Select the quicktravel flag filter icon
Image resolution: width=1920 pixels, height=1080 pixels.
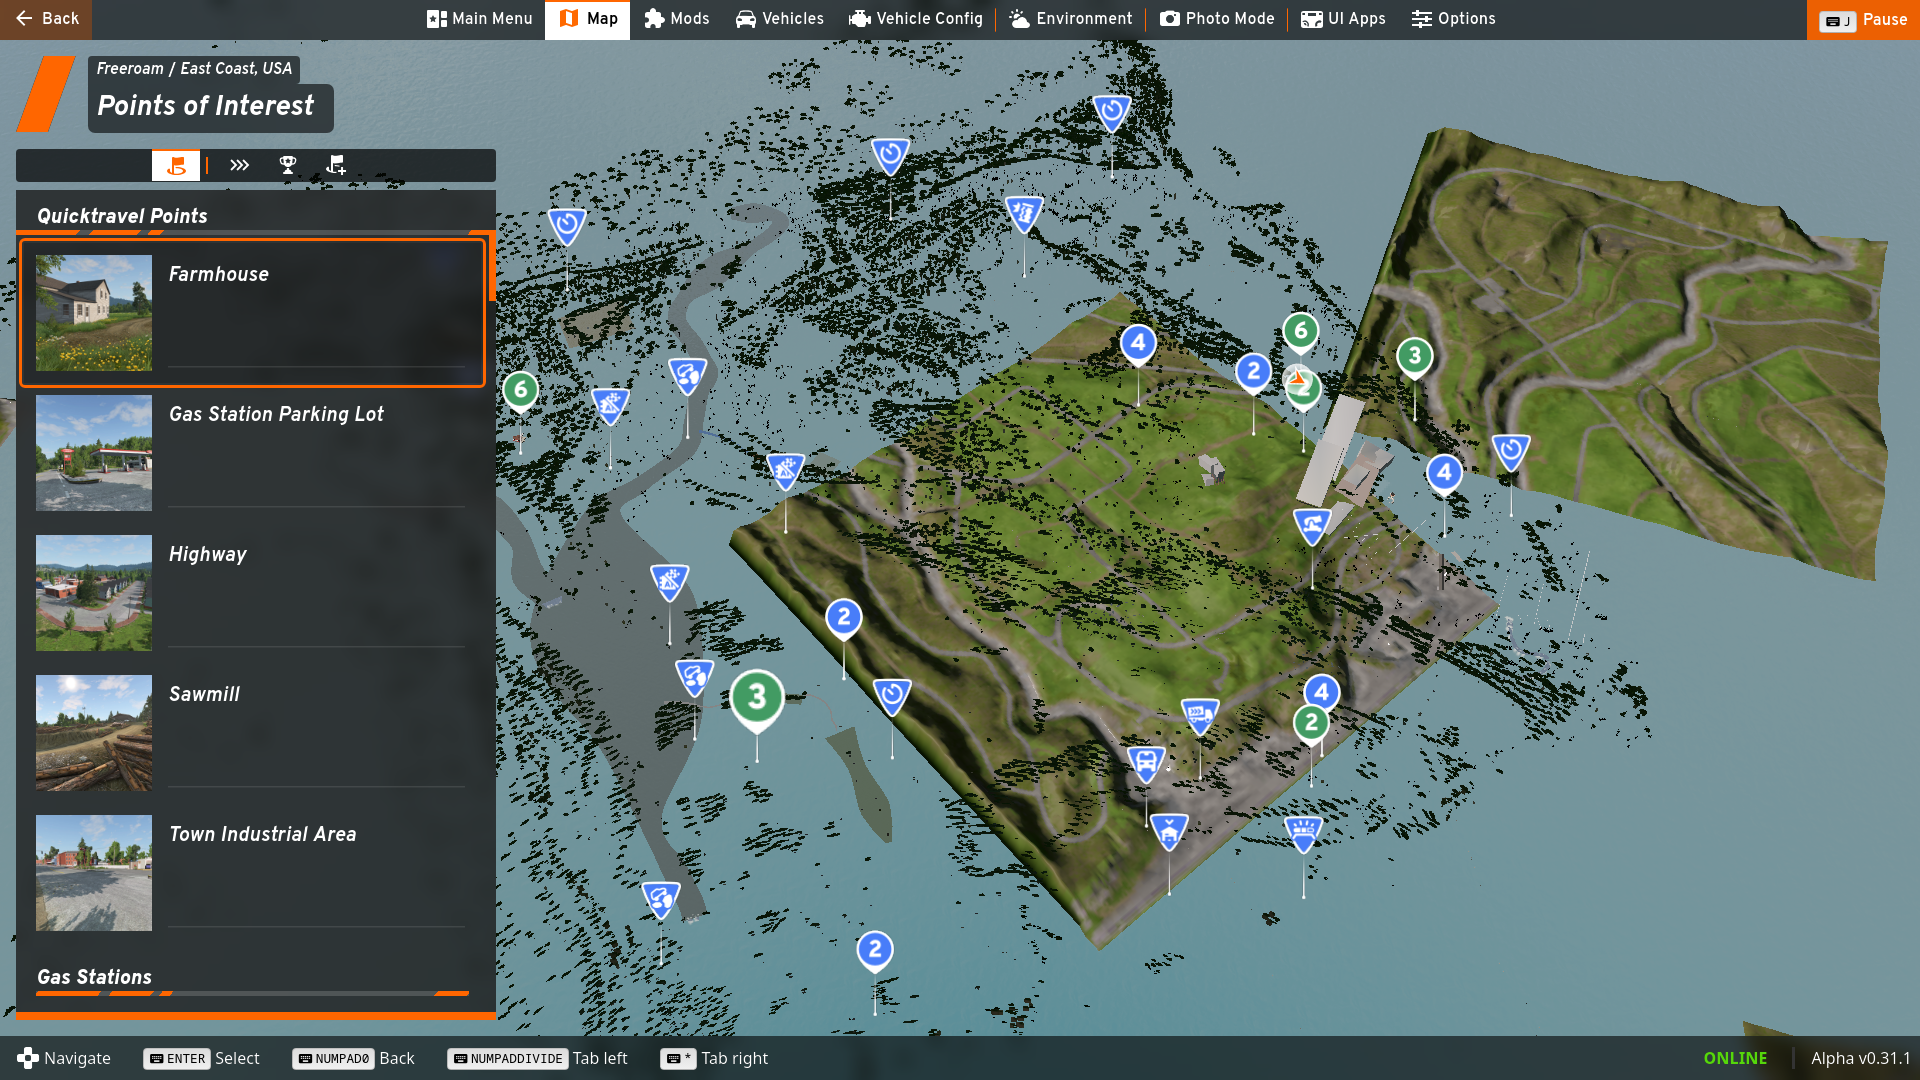176,165
